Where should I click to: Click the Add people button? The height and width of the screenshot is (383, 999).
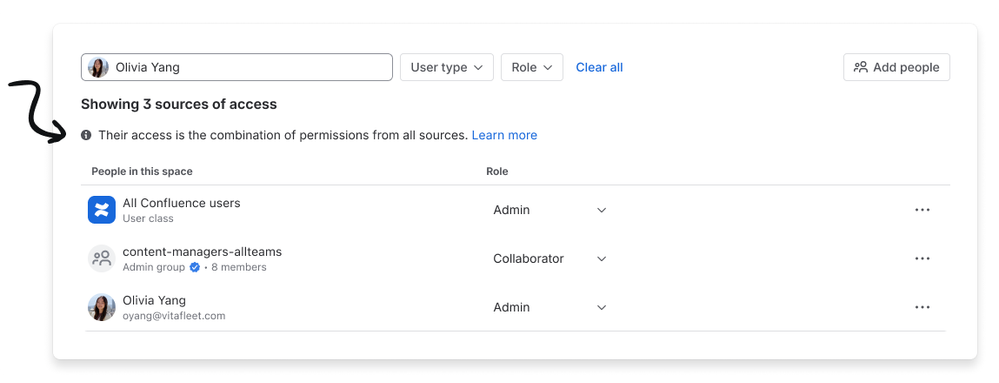pyautogui.click(x=896, y=68)
